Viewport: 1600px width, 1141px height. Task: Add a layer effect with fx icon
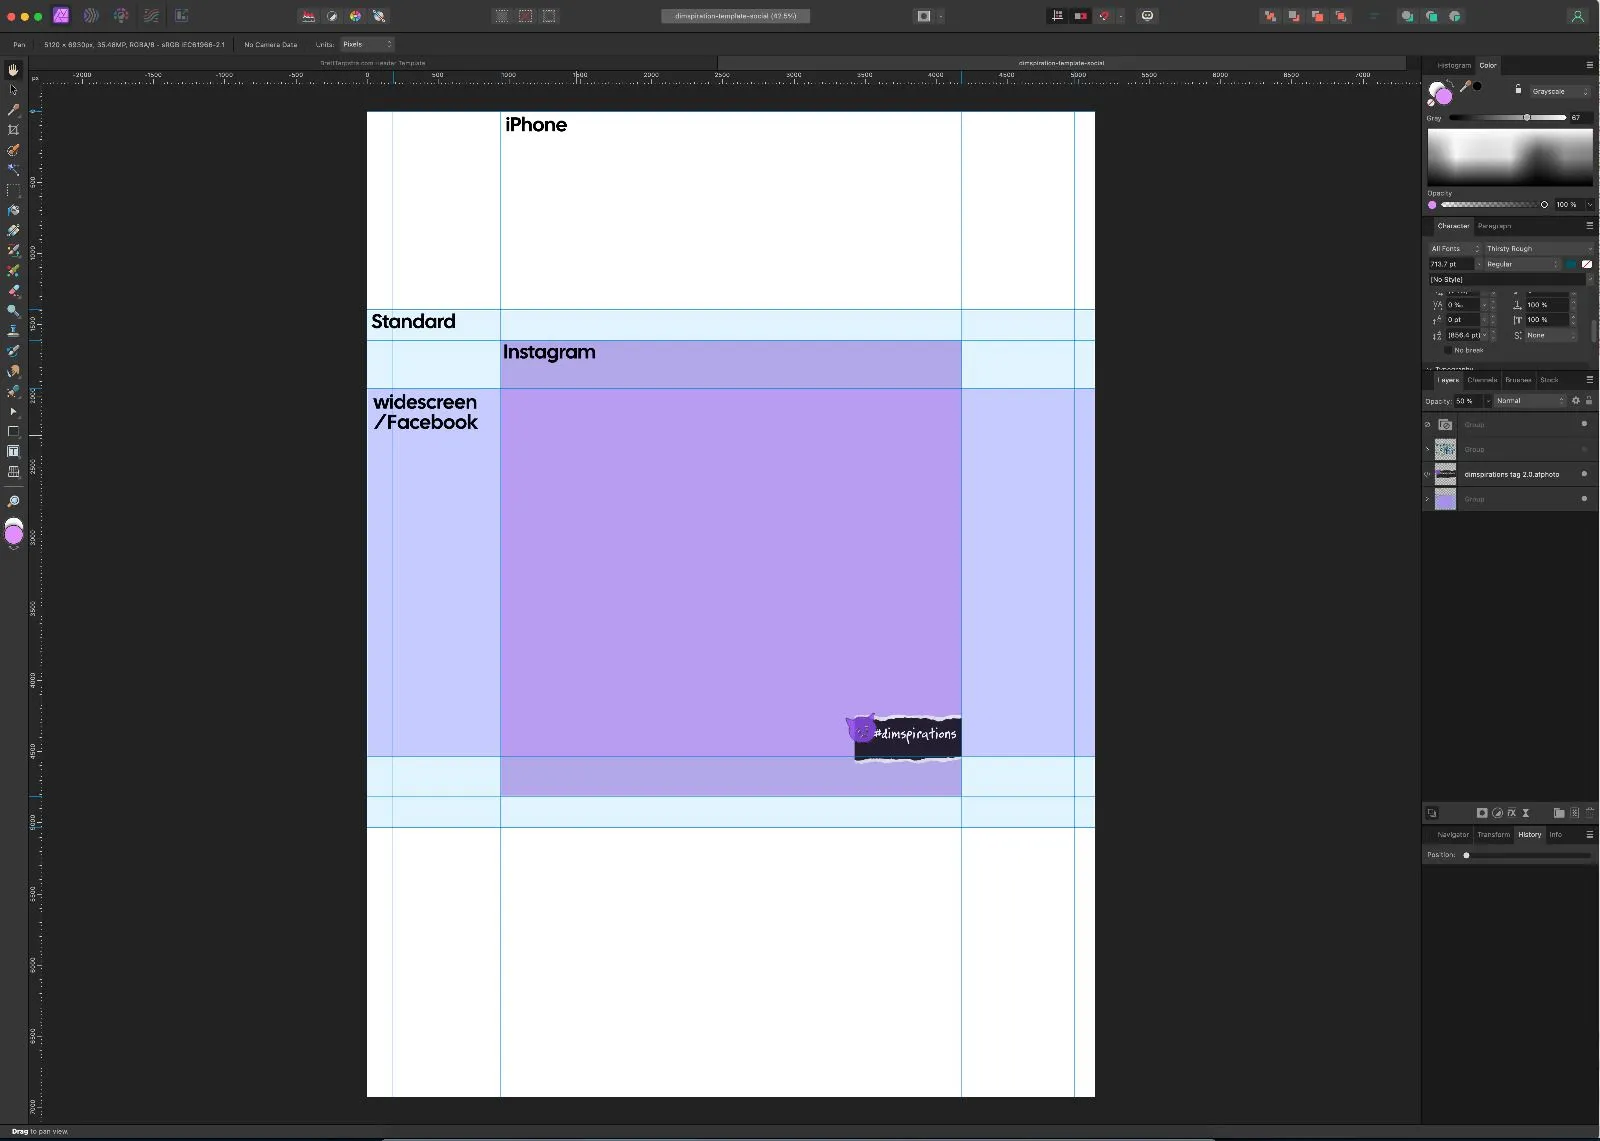coord(1511,813)
